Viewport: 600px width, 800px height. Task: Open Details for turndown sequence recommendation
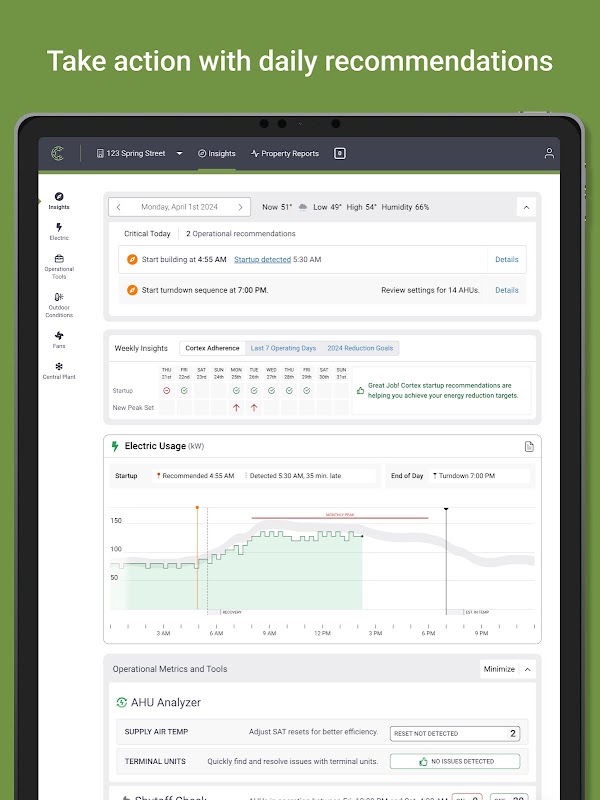click(x=507, y=290)
